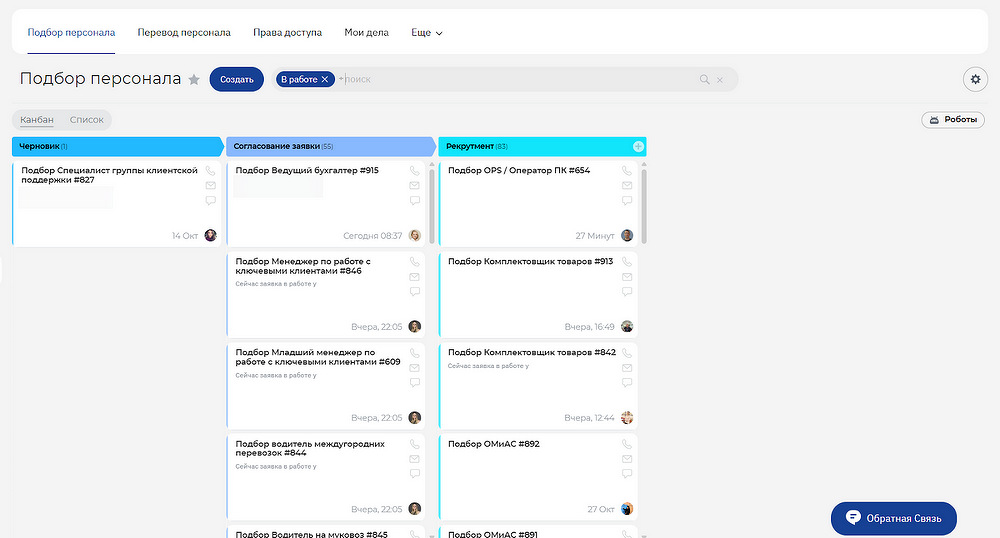
Task: Click phone icon on Комплектовщик товаров #913 card
Action: pyautogui.click(x=627, y=262)
